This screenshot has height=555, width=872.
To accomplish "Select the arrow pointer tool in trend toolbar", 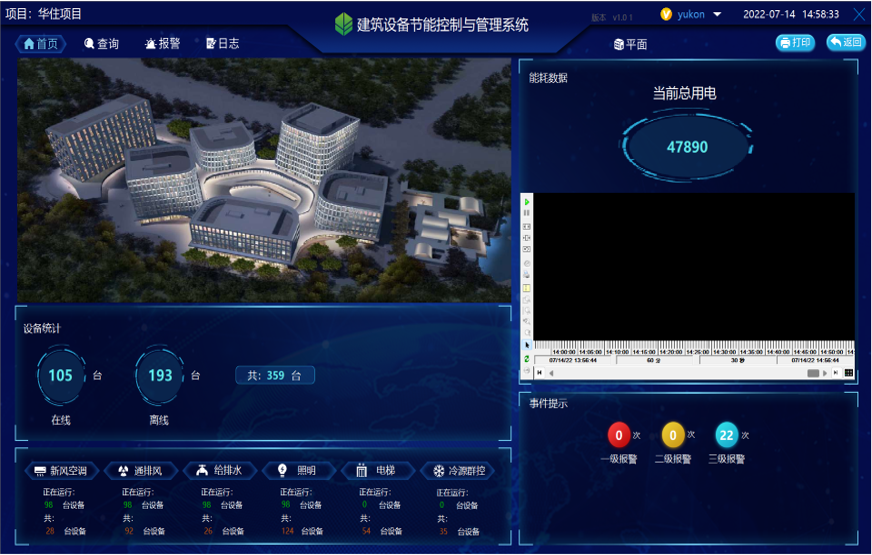I will [527, 345].
